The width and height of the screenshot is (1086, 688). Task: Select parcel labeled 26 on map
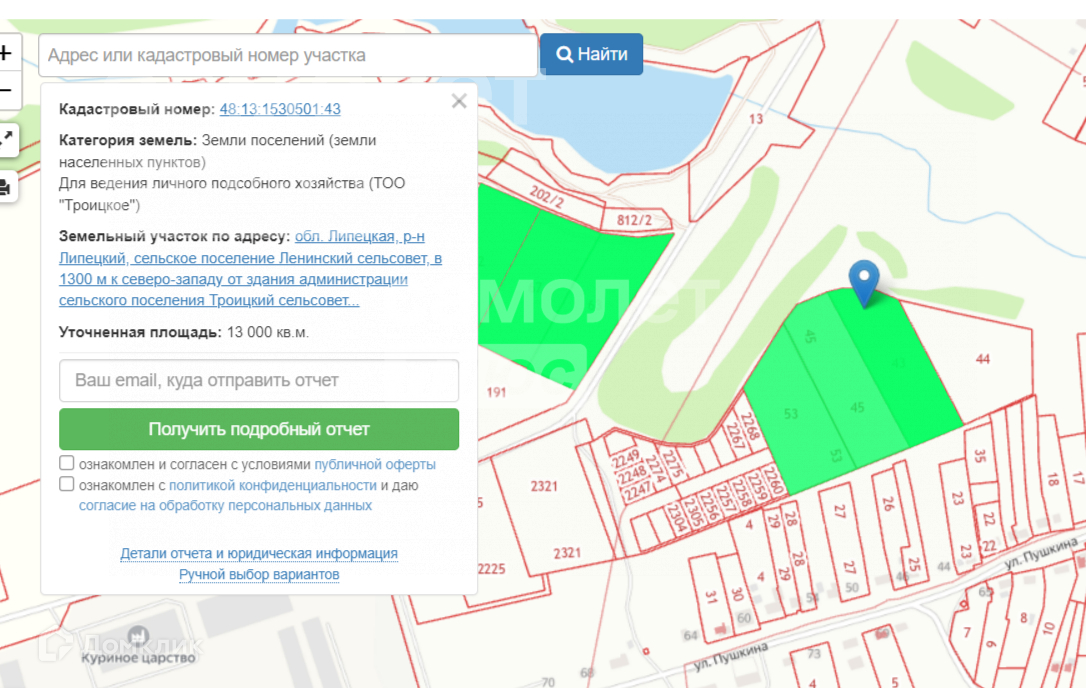click(888, 503)
